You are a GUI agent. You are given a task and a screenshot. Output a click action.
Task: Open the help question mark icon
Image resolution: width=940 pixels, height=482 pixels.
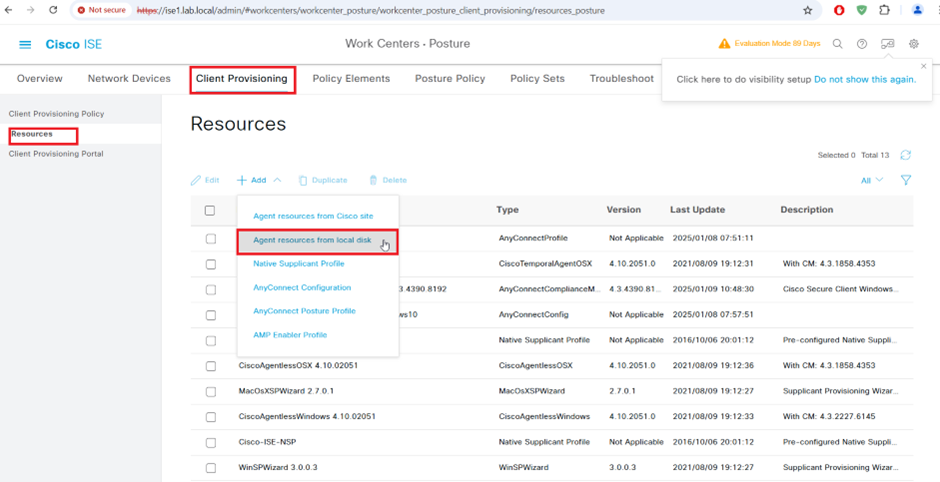coord(862,44)
